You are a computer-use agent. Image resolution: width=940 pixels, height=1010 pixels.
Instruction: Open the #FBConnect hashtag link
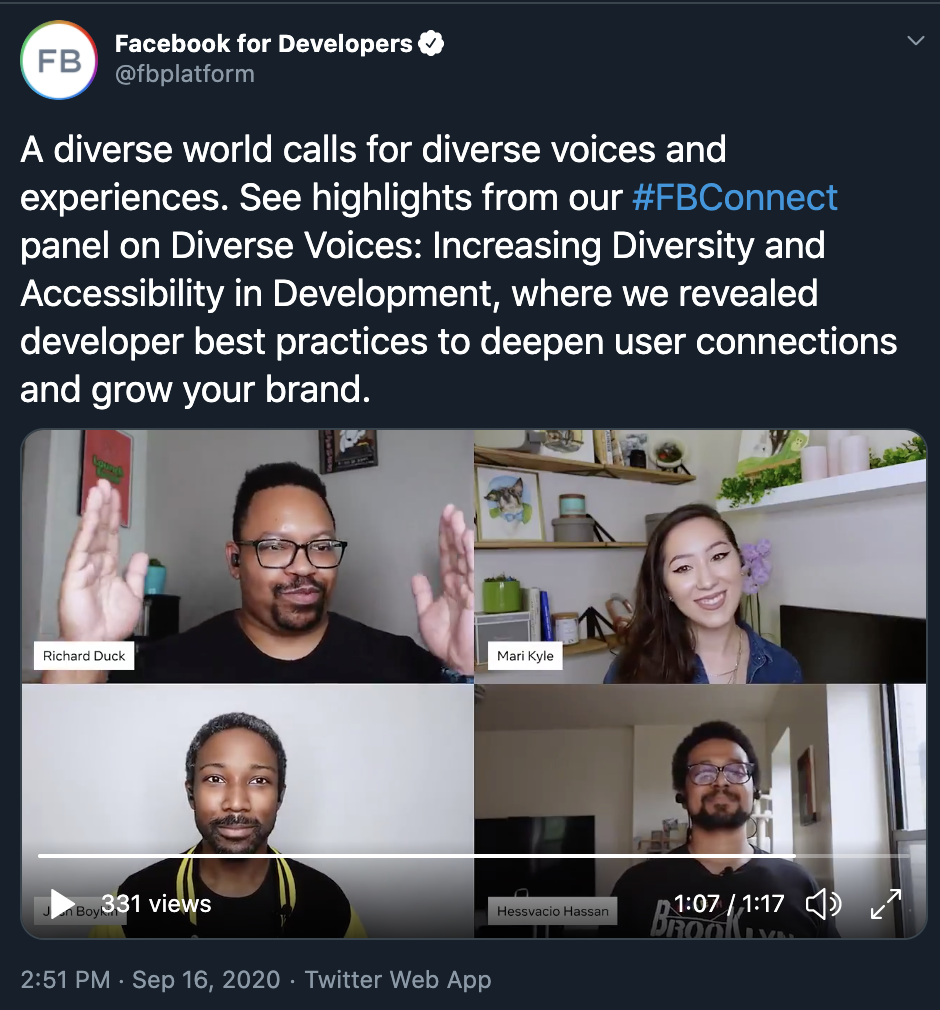click(x=734, y=197)
